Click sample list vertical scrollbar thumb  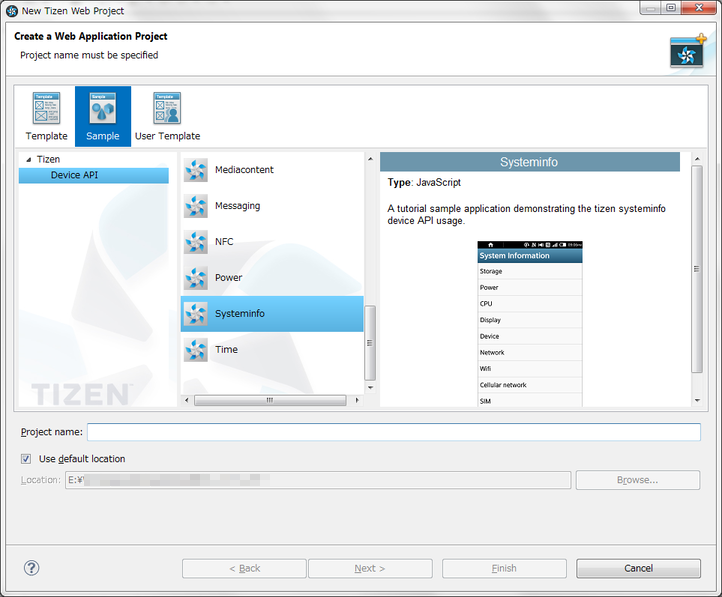pyautogui.click(x=370, y=342)
